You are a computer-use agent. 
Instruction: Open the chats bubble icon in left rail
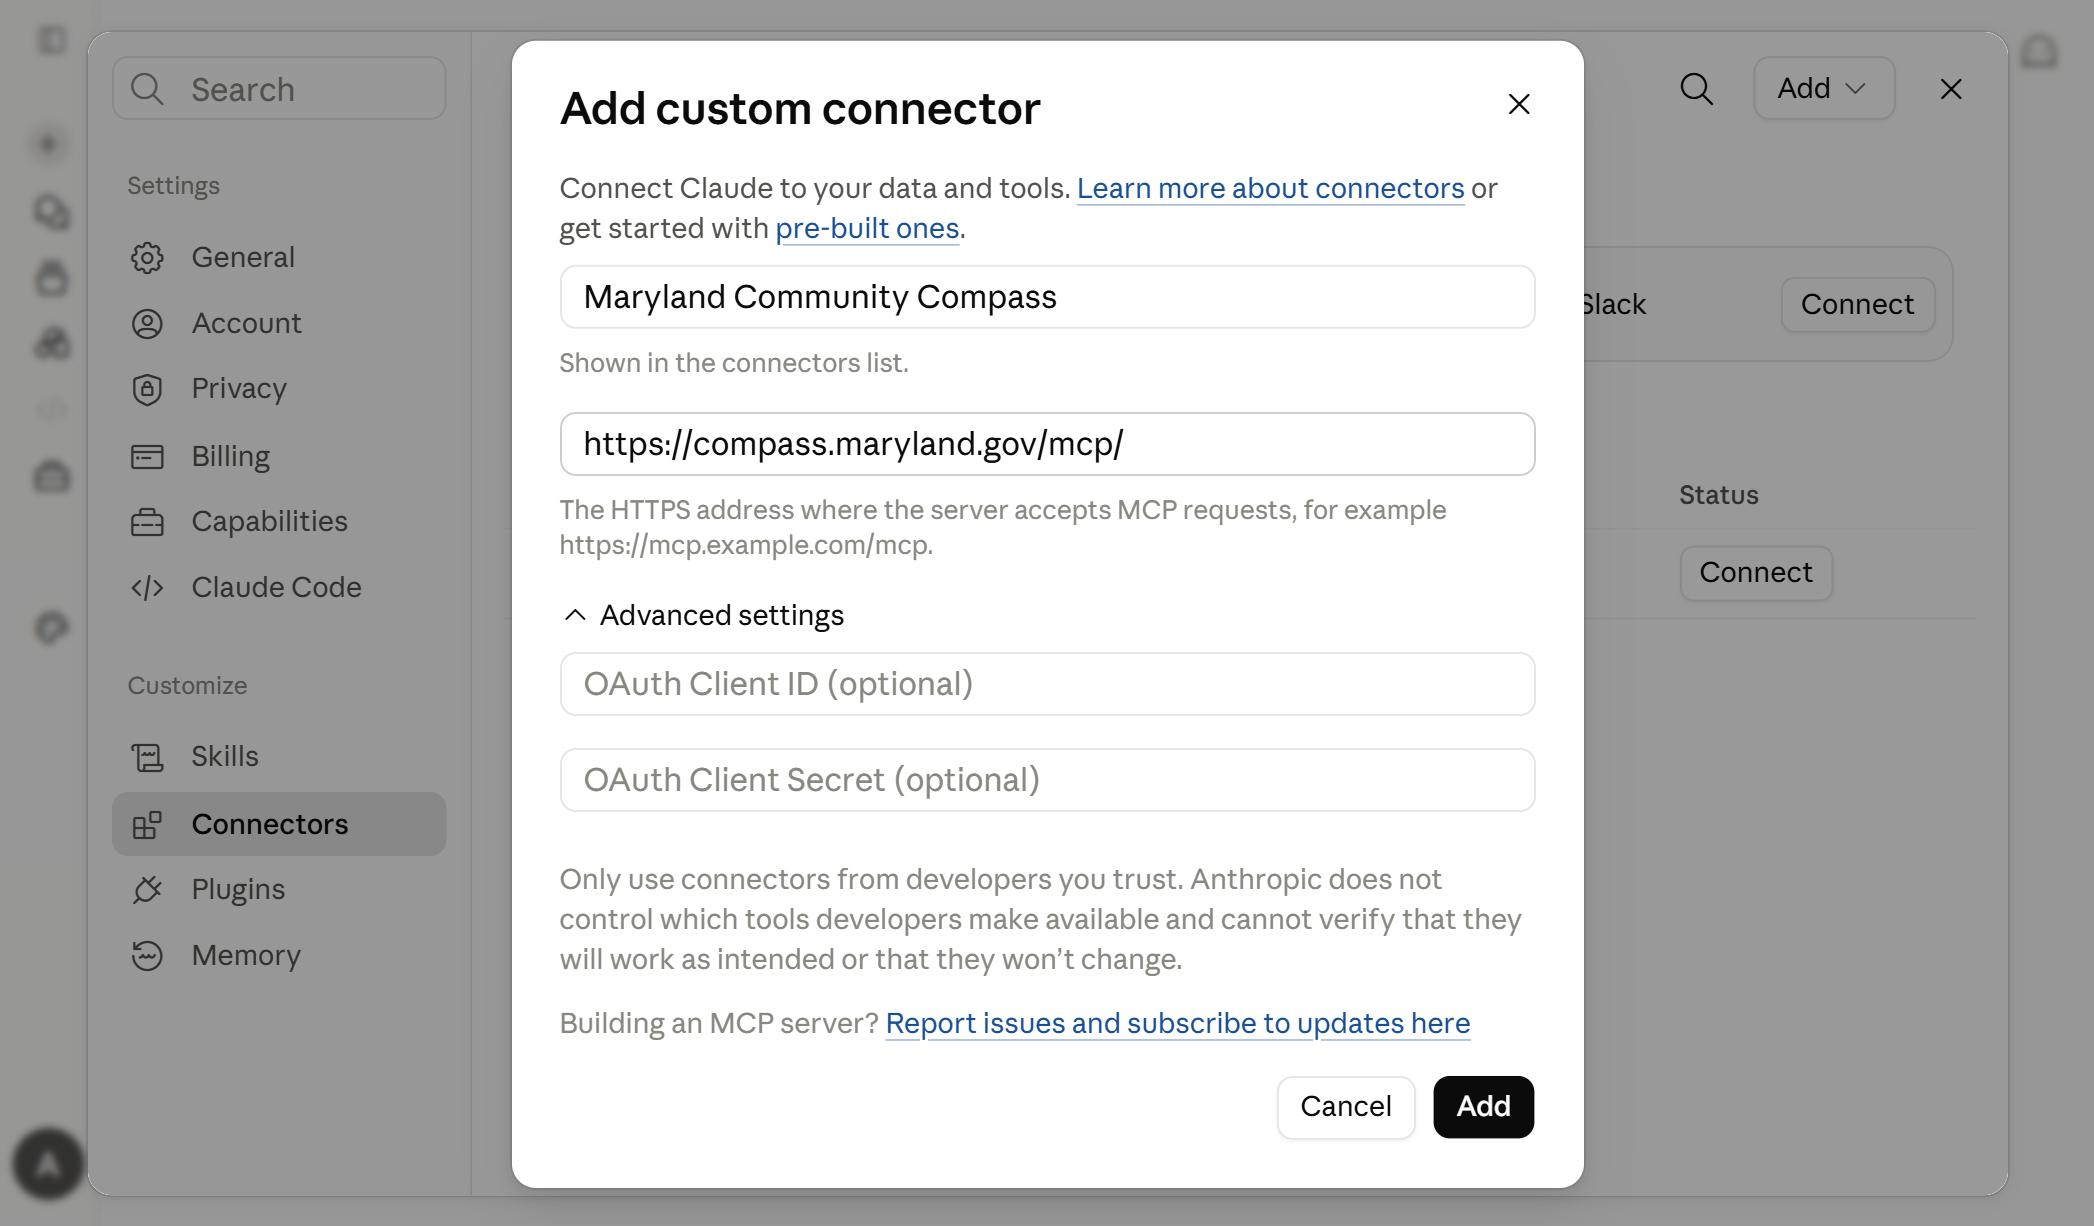[52, 212]
